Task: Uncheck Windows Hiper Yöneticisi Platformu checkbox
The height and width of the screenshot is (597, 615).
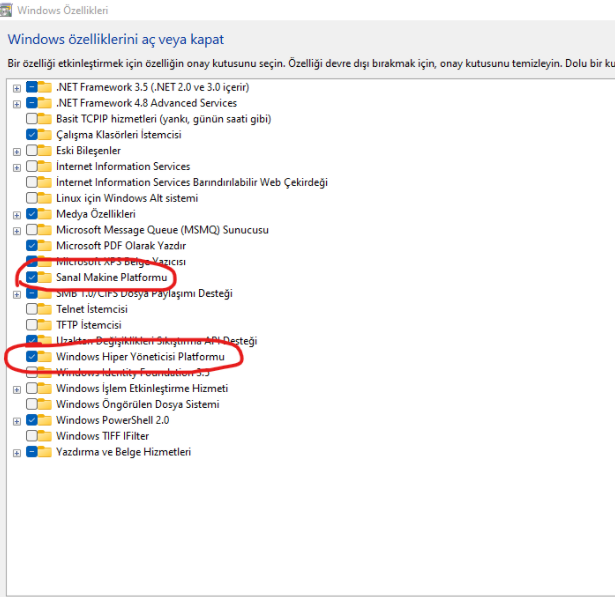Action: [32, 357]
